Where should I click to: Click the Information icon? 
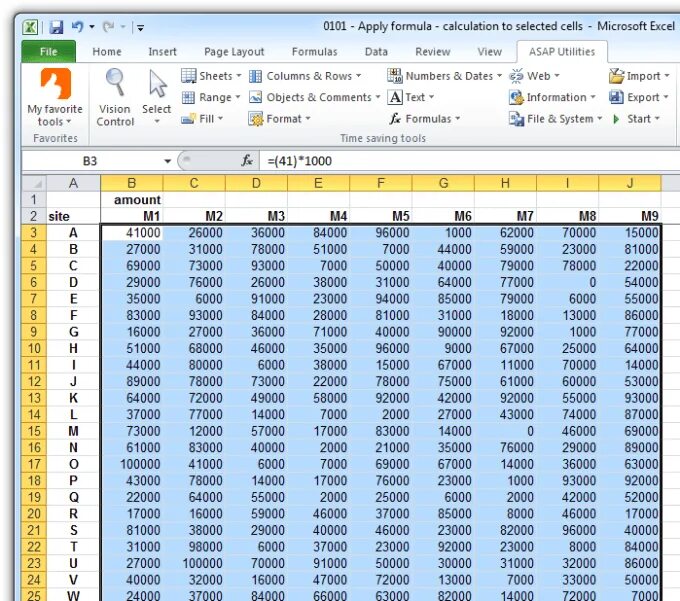pyautogui.click(x=516, y=97)
